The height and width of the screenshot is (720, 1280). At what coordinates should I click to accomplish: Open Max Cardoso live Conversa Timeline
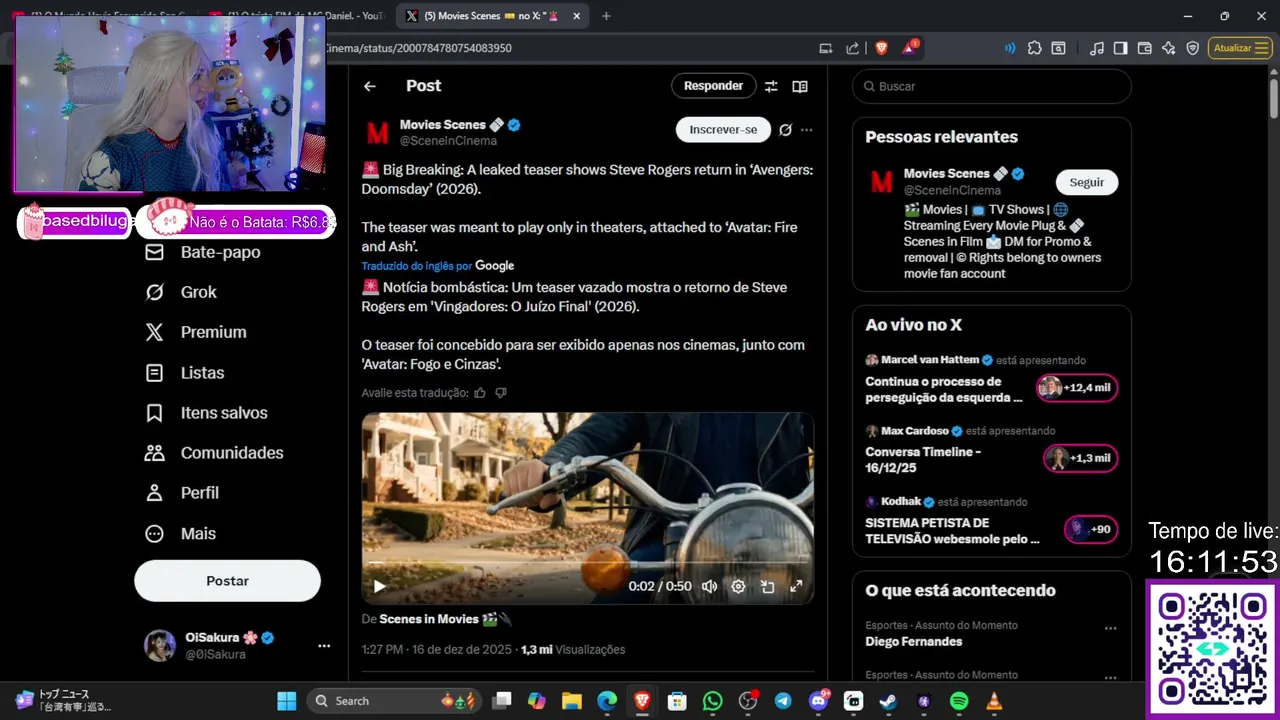click(x=991, y=450)
